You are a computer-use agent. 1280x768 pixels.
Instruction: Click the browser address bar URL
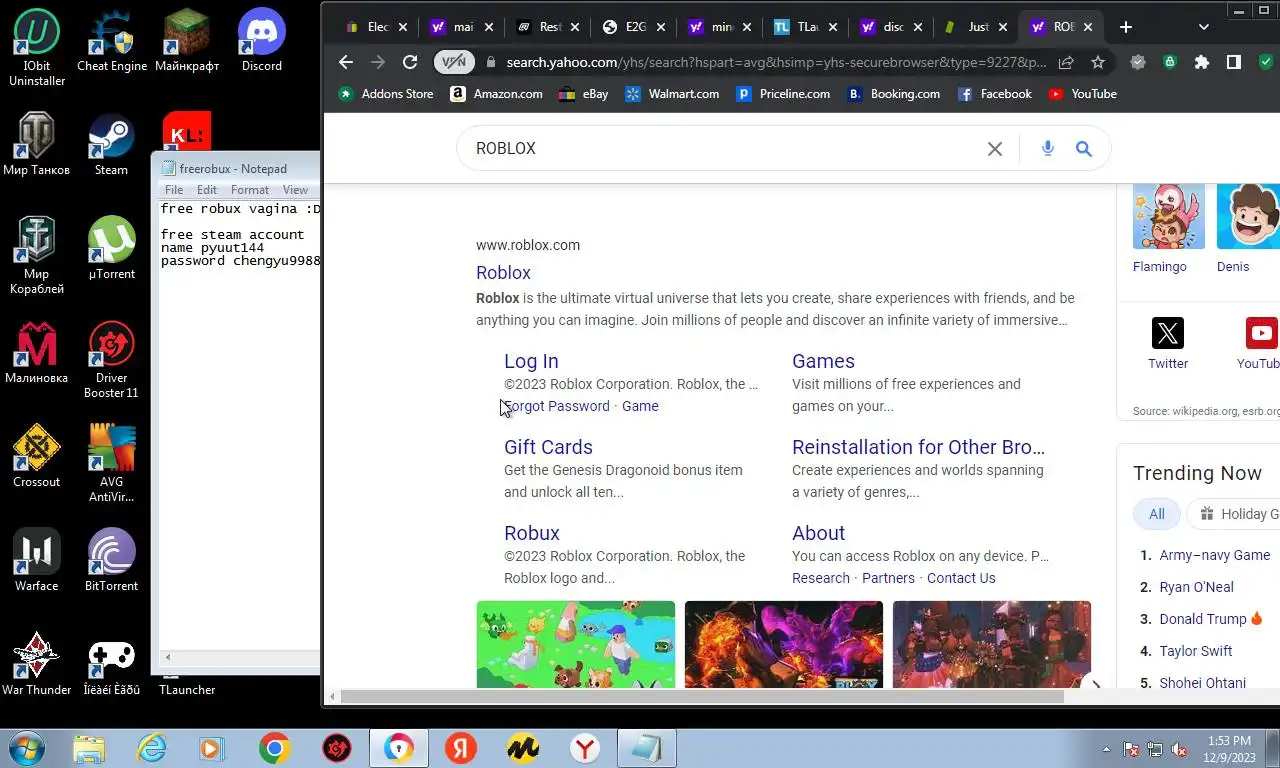[x=776, y=62]
